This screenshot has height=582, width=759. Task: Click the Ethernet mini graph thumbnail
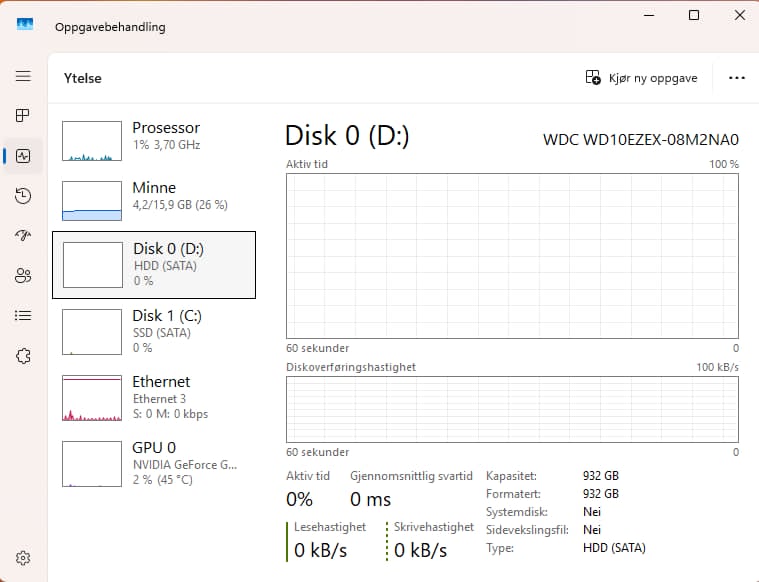(92, 398)
